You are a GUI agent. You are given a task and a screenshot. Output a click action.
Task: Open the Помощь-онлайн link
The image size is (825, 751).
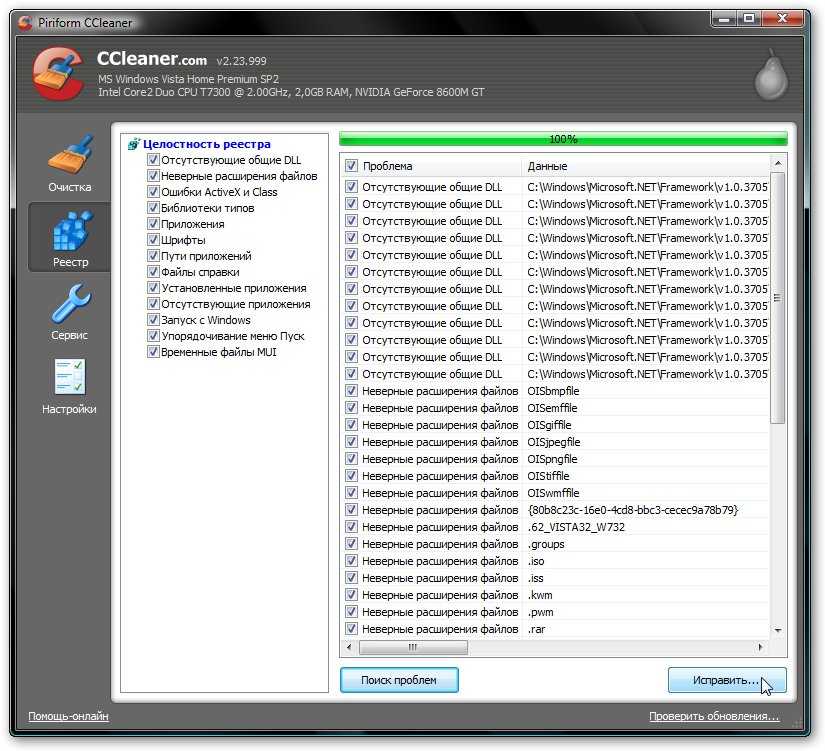(68, 716)
